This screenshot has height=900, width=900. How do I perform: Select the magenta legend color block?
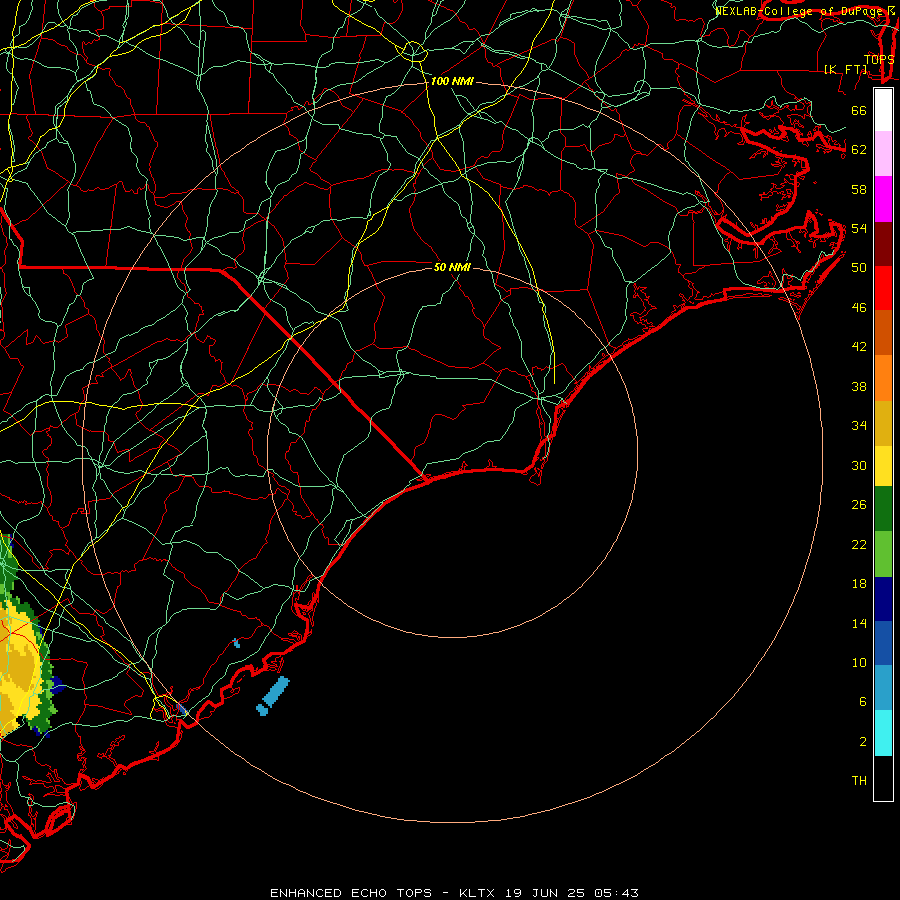883,199
